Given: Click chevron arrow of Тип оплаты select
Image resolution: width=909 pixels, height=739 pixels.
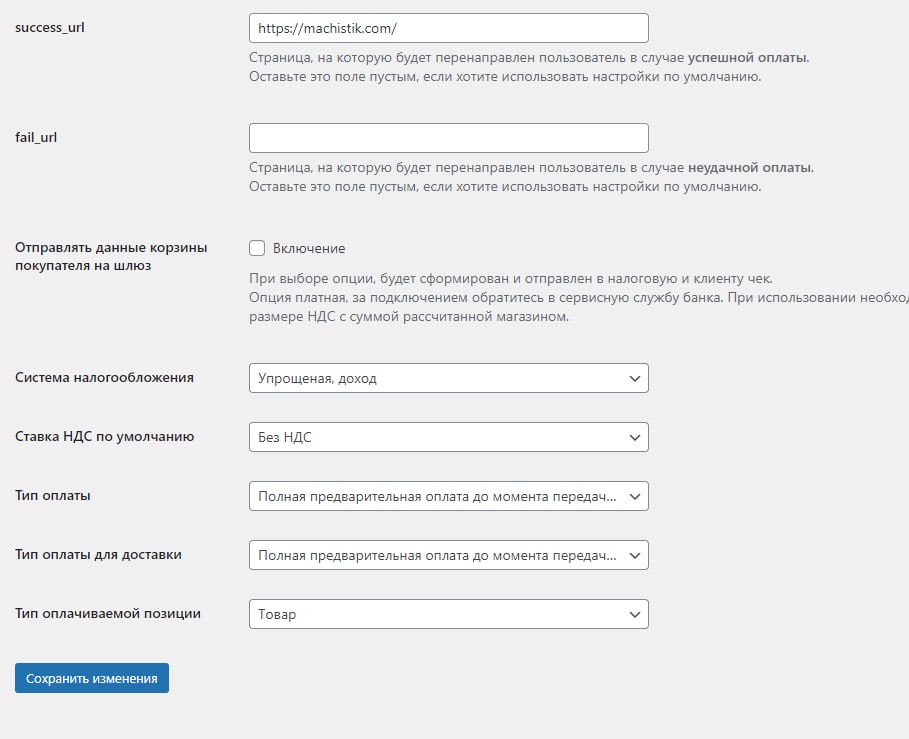Looking at the screenshot, I should coord(634,496).
